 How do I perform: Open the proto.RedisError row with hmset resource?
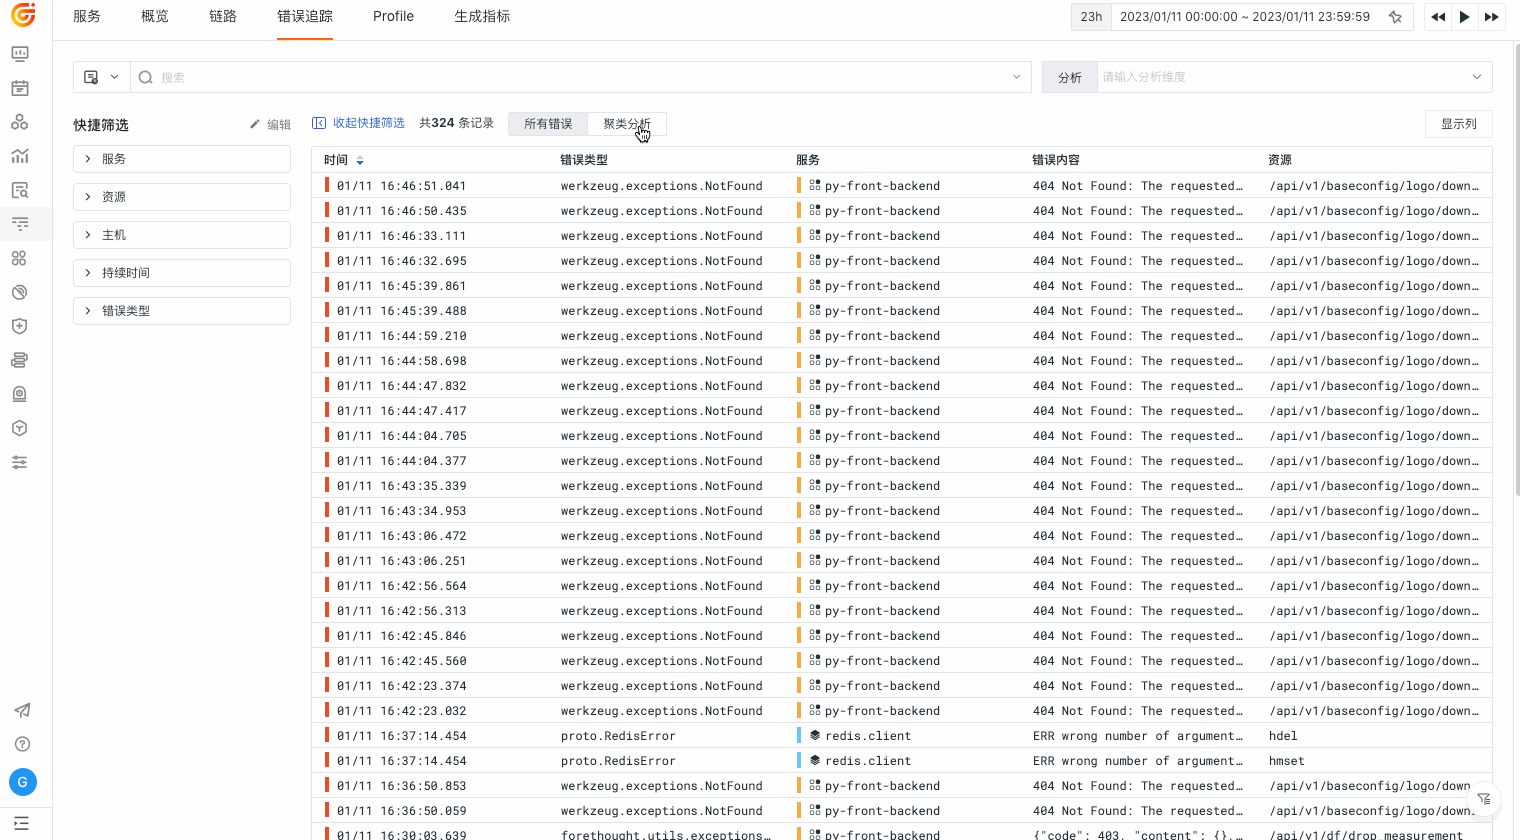point(902,761)
